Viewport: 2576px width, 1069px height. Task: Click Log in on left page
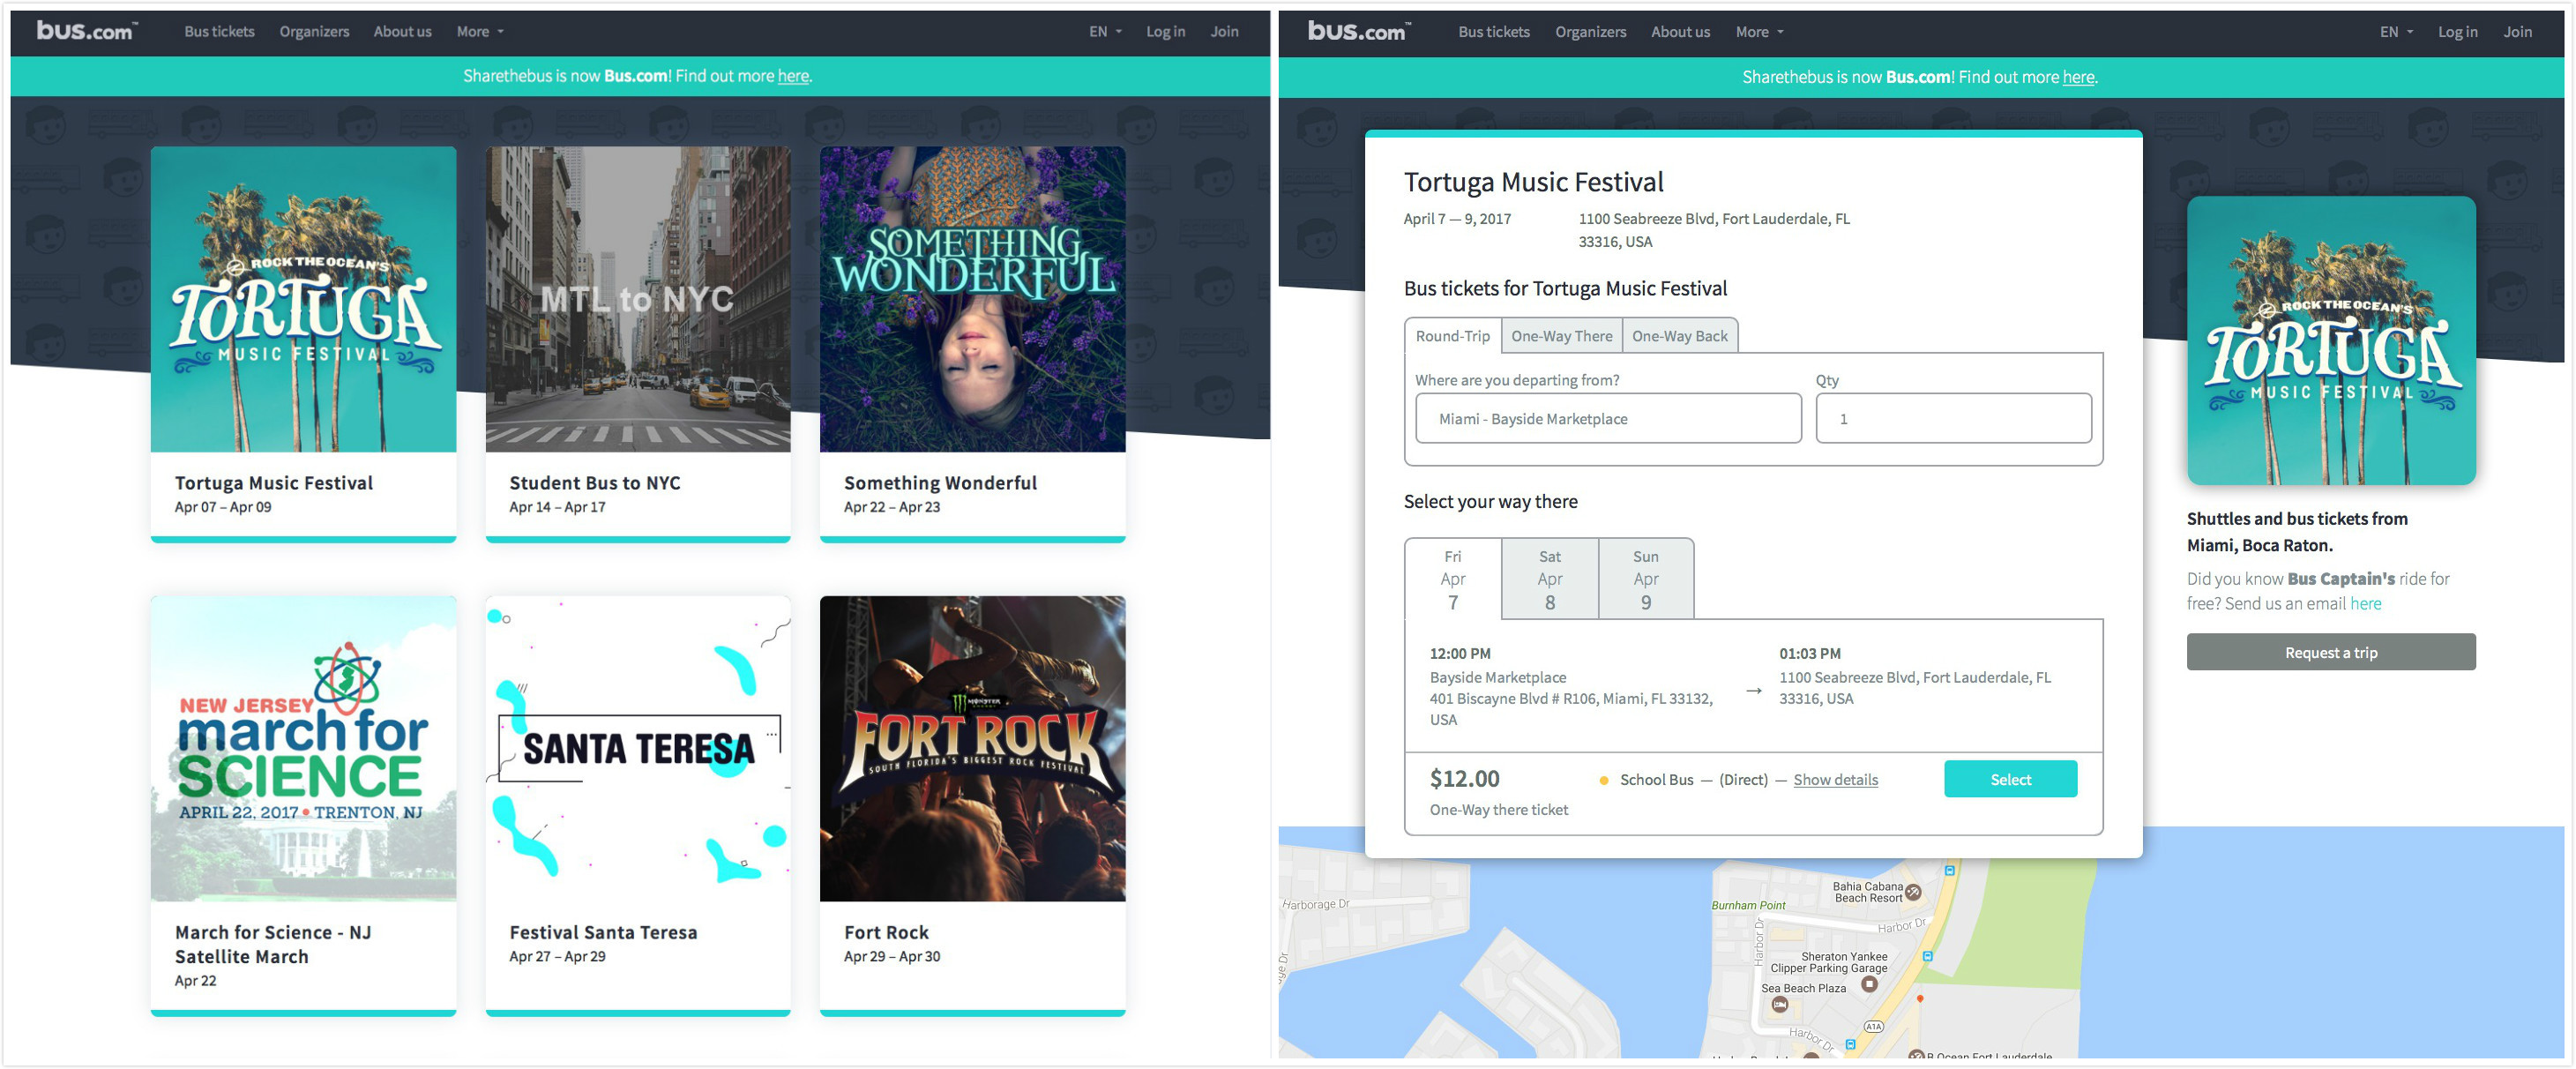1165,32
